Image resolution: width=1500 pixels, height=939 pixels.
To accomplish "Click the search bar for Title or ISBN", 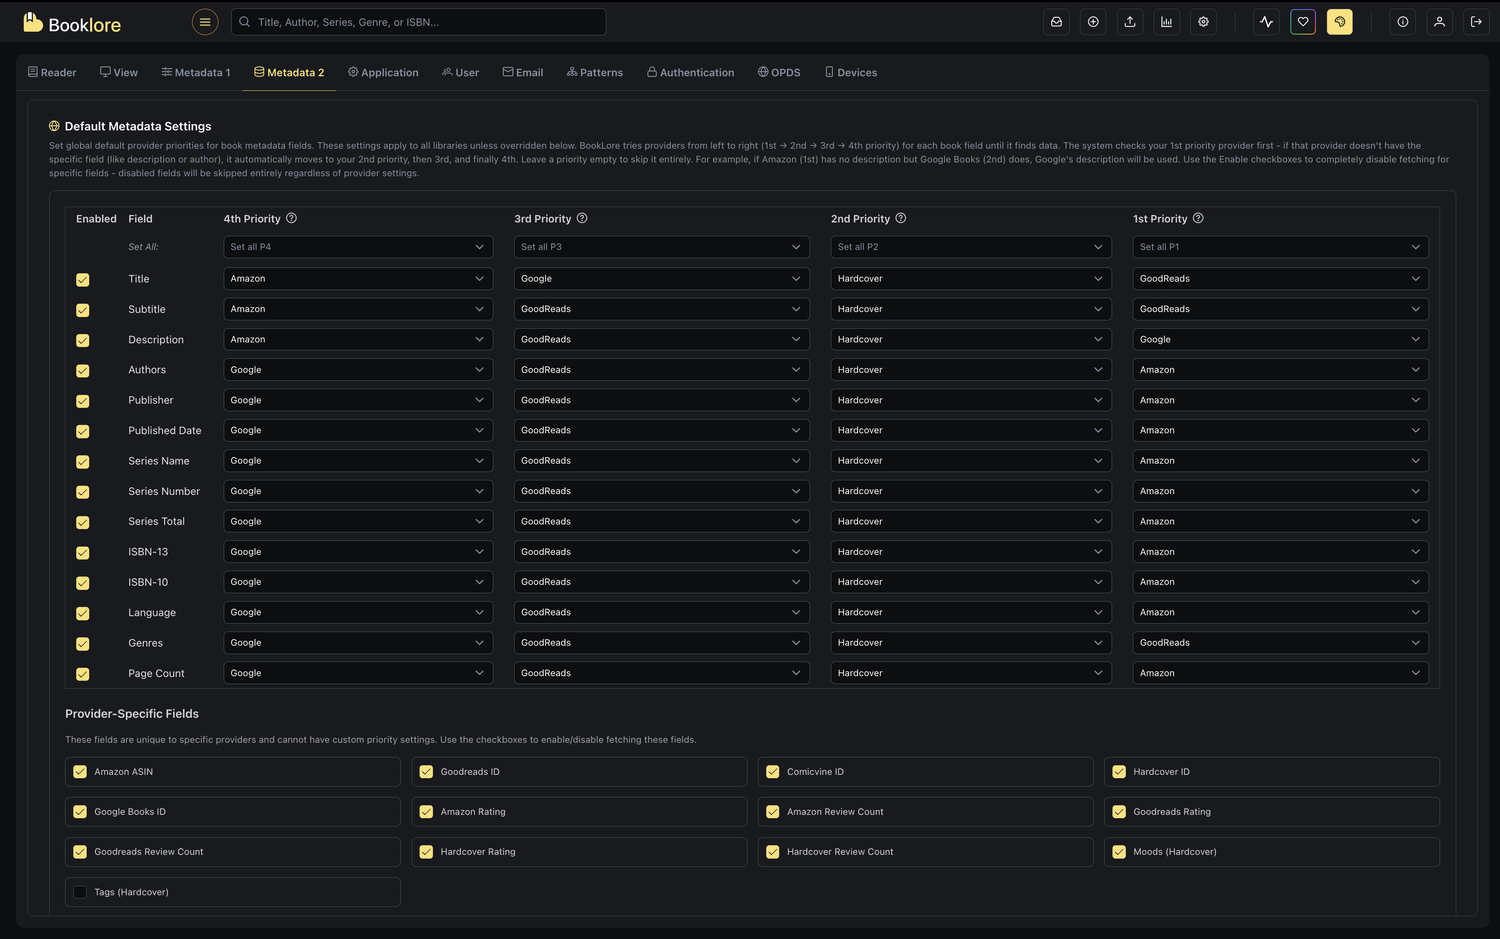I will point(418,21).
